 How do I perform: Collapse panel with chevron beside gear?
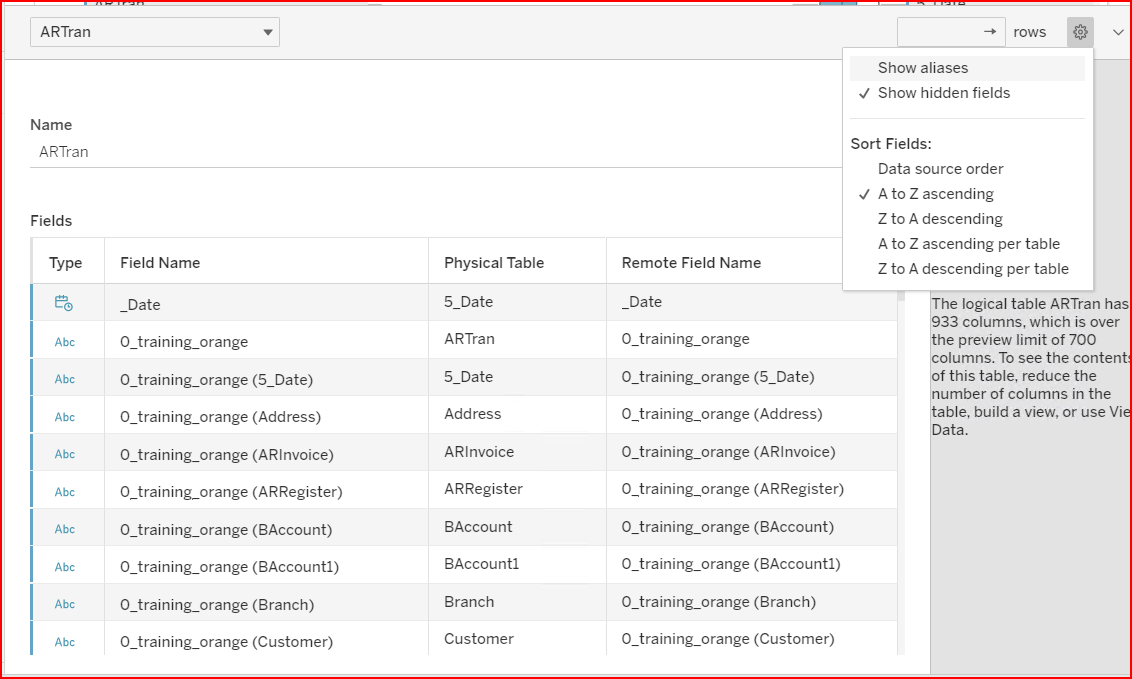click(1117, 32)
